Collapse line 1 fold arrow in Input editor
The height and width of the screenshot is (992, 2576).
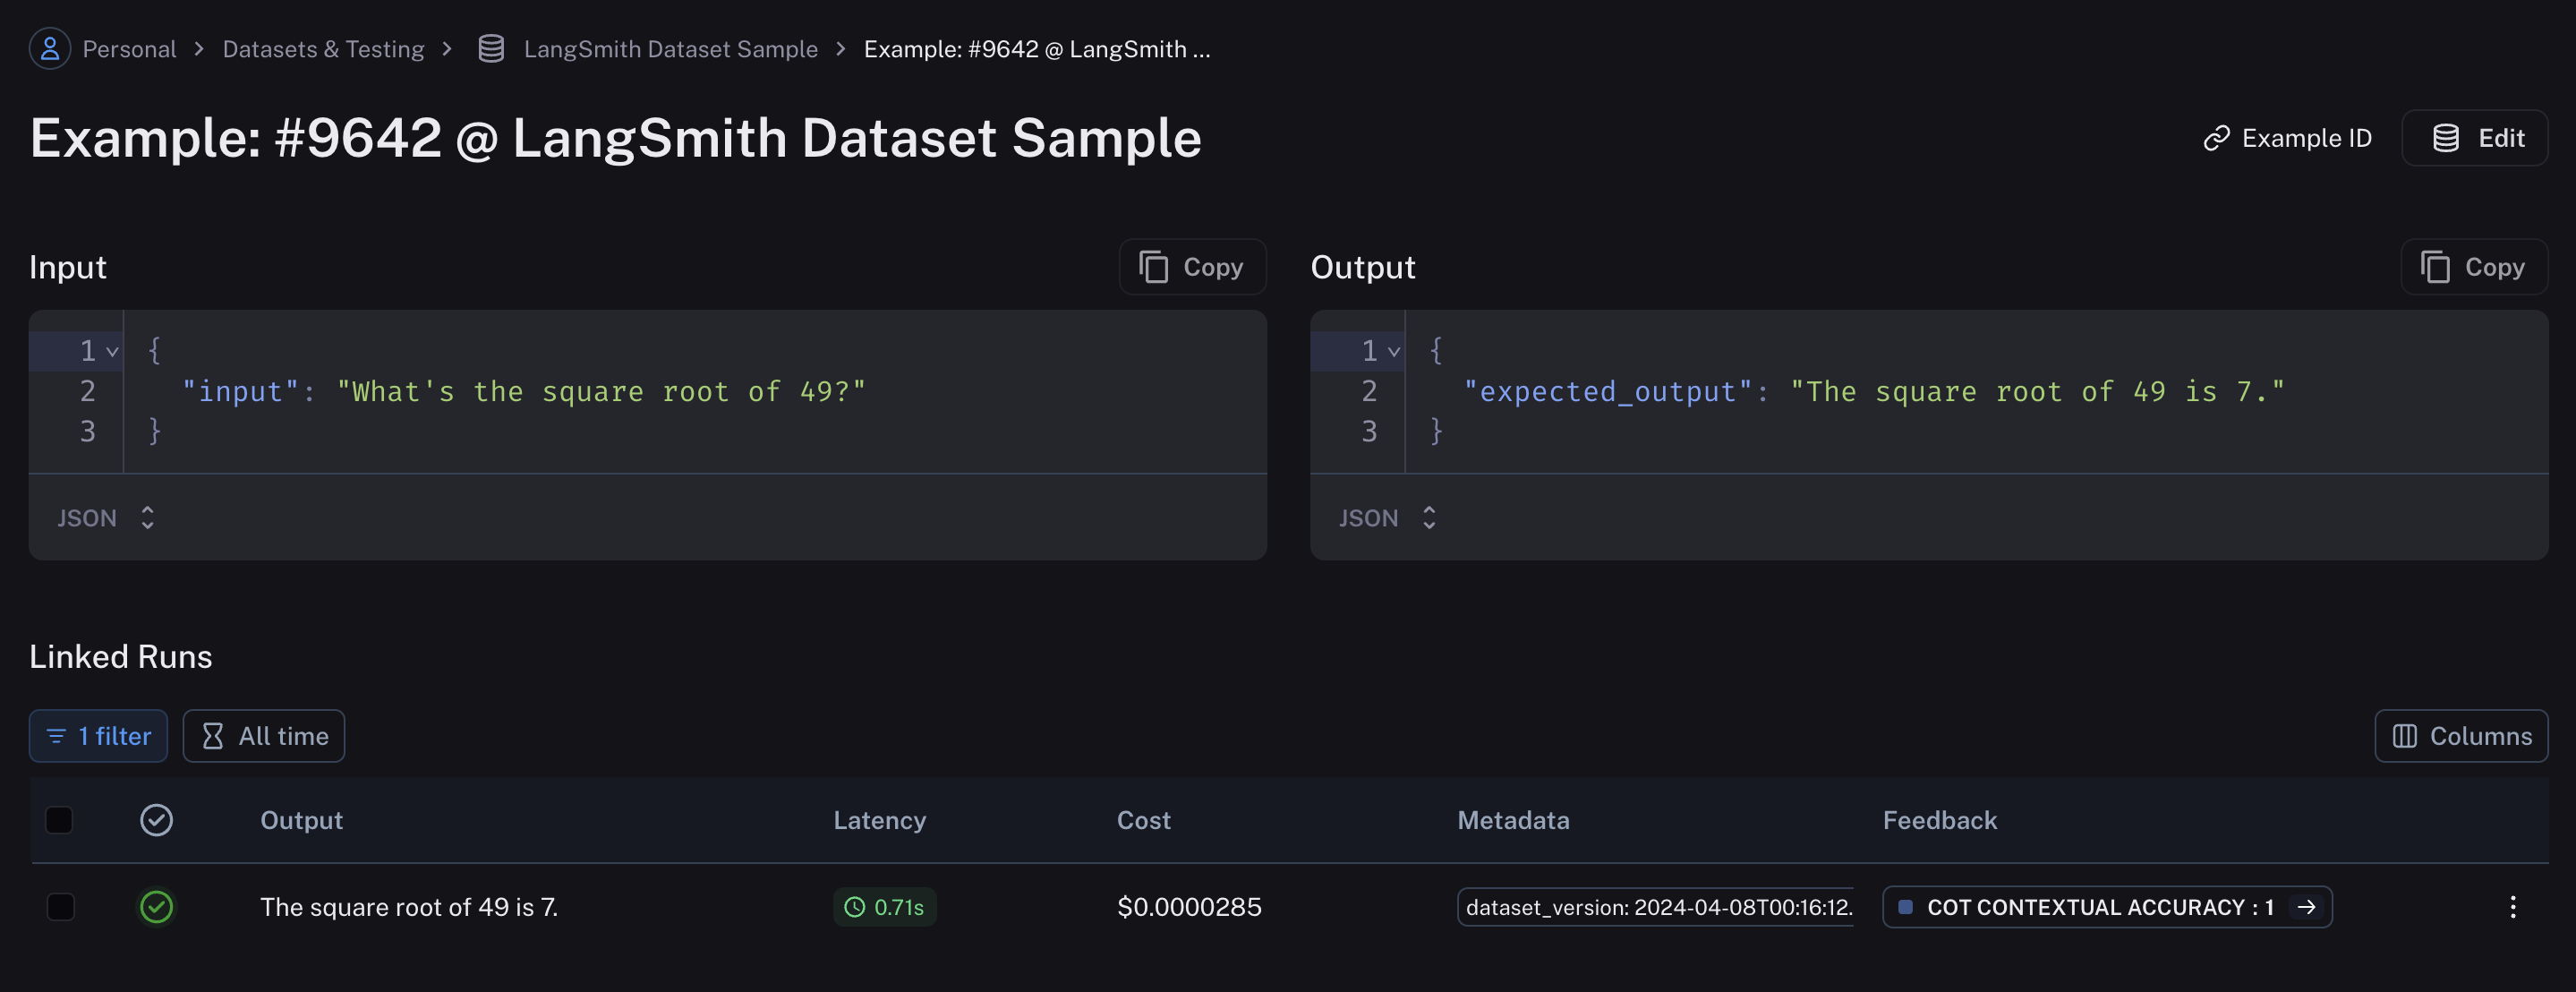(x=112, y=351)
